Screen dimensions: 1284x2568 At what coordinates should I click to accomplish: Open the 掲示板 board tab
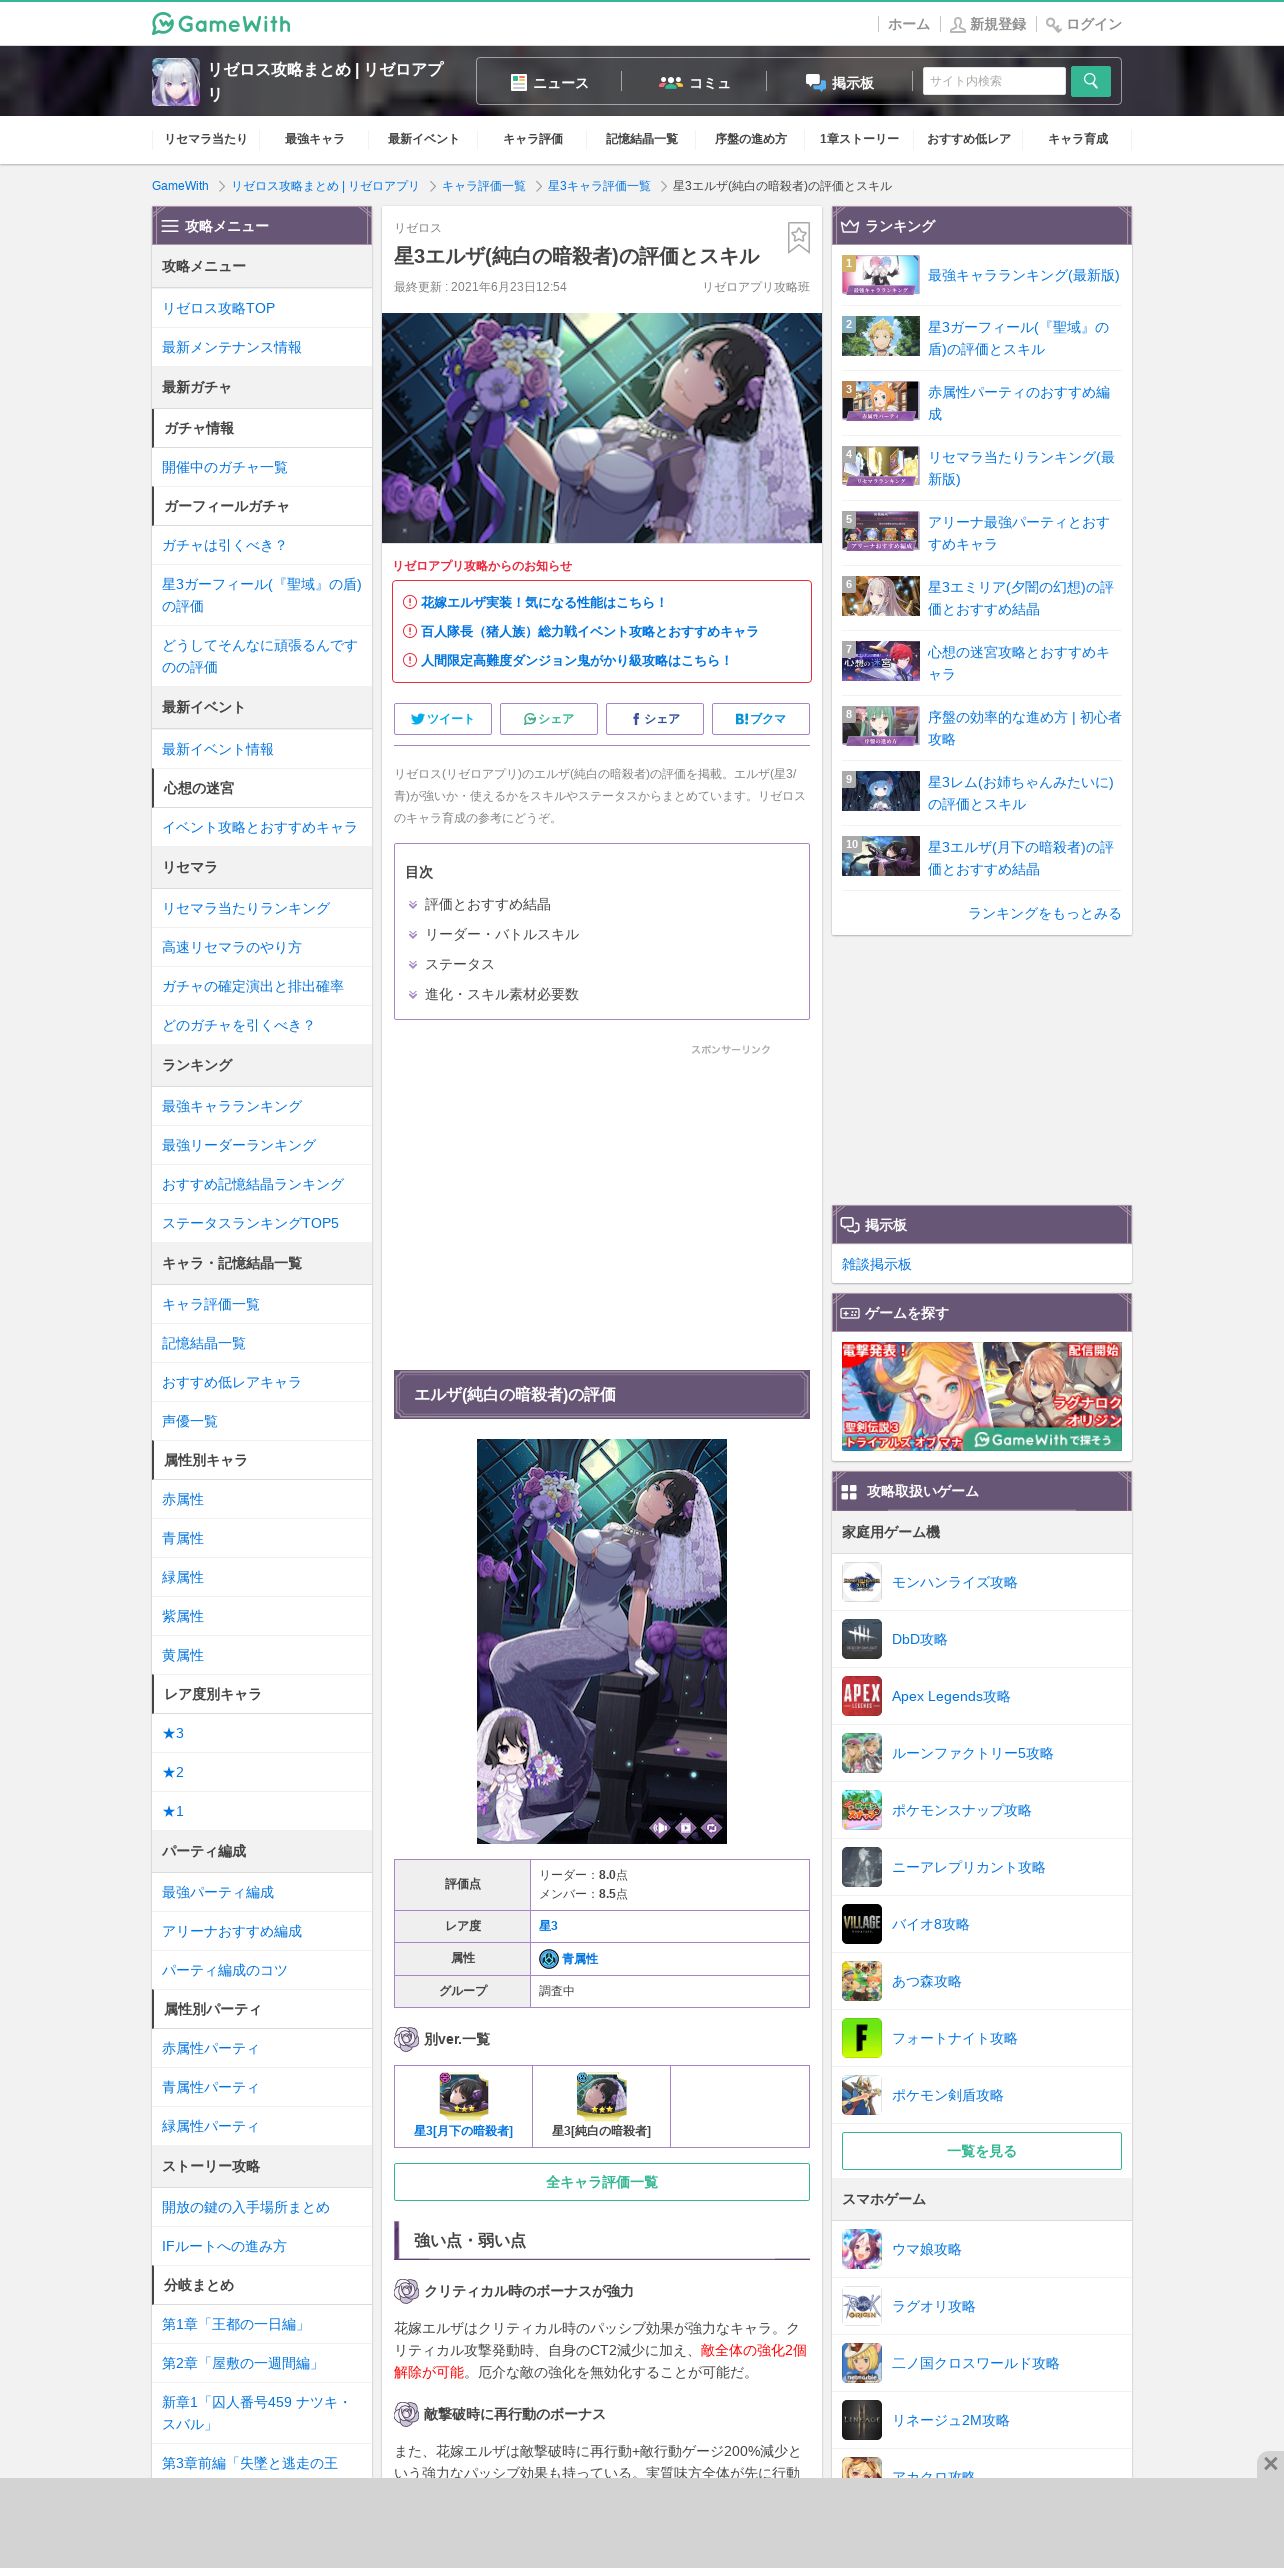[839, 82]
